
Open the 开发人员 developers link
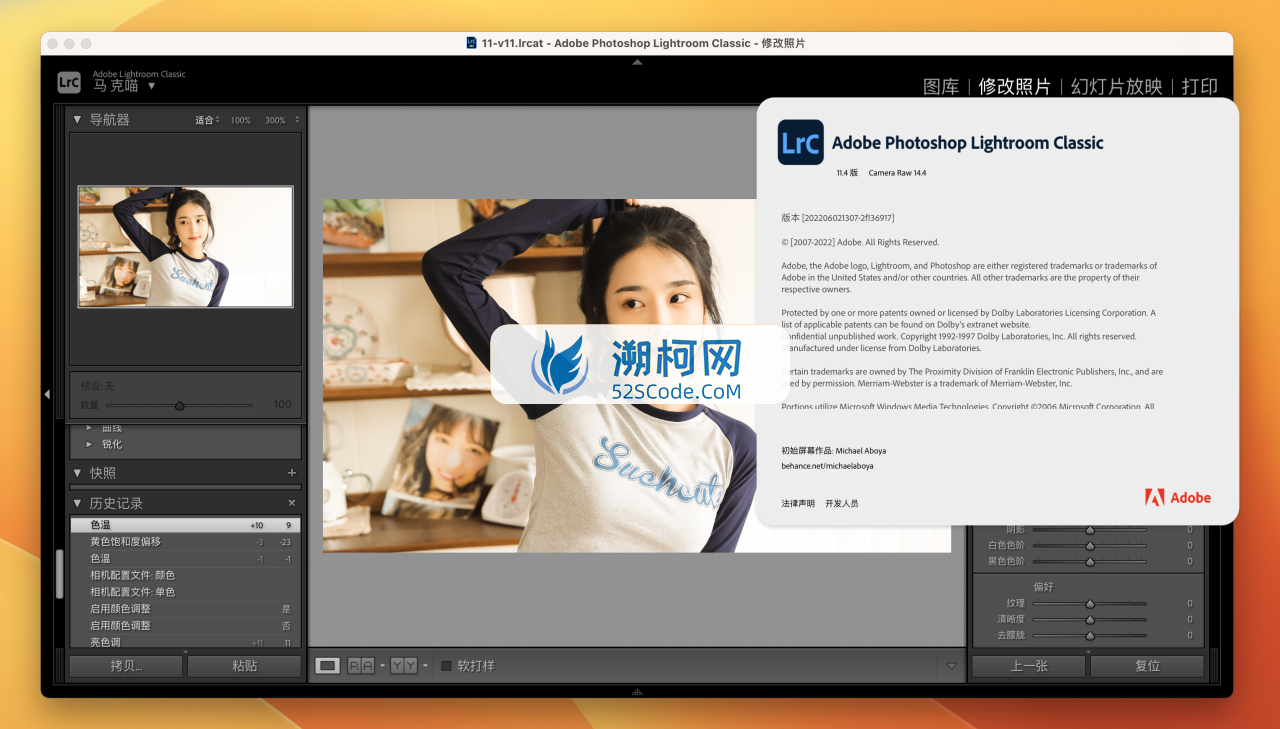click(841, 503)
